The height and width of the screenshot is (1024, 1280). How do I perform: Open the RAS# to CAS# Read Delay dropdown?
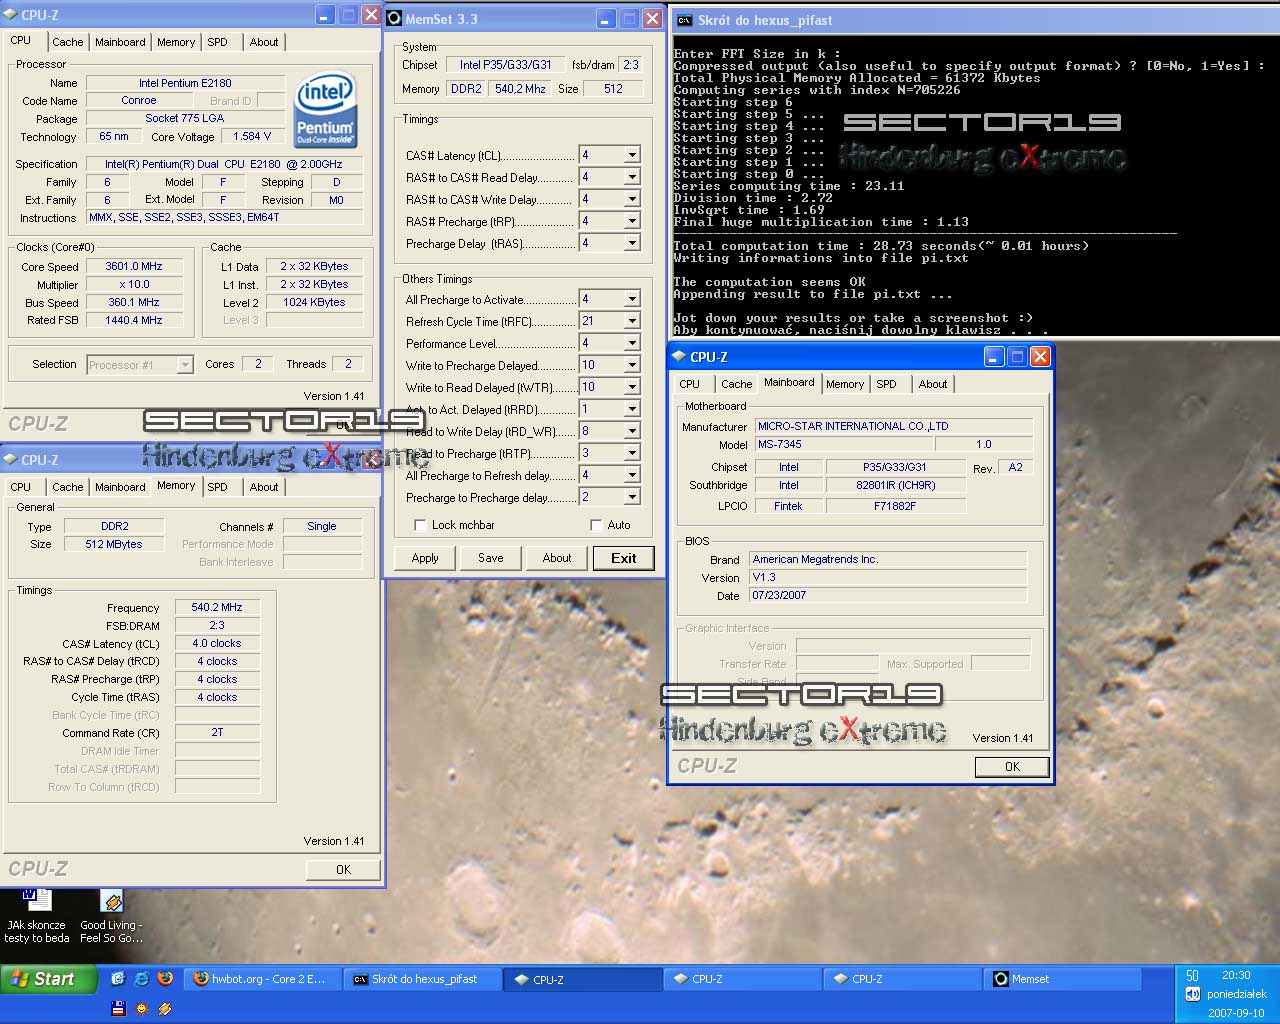tap(632, 177)
